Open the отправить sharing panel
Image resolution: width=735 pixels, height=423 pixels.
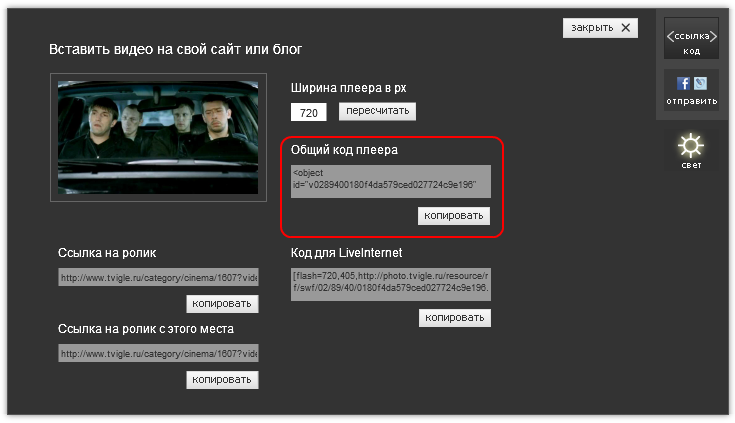click(x=692, y=92)
